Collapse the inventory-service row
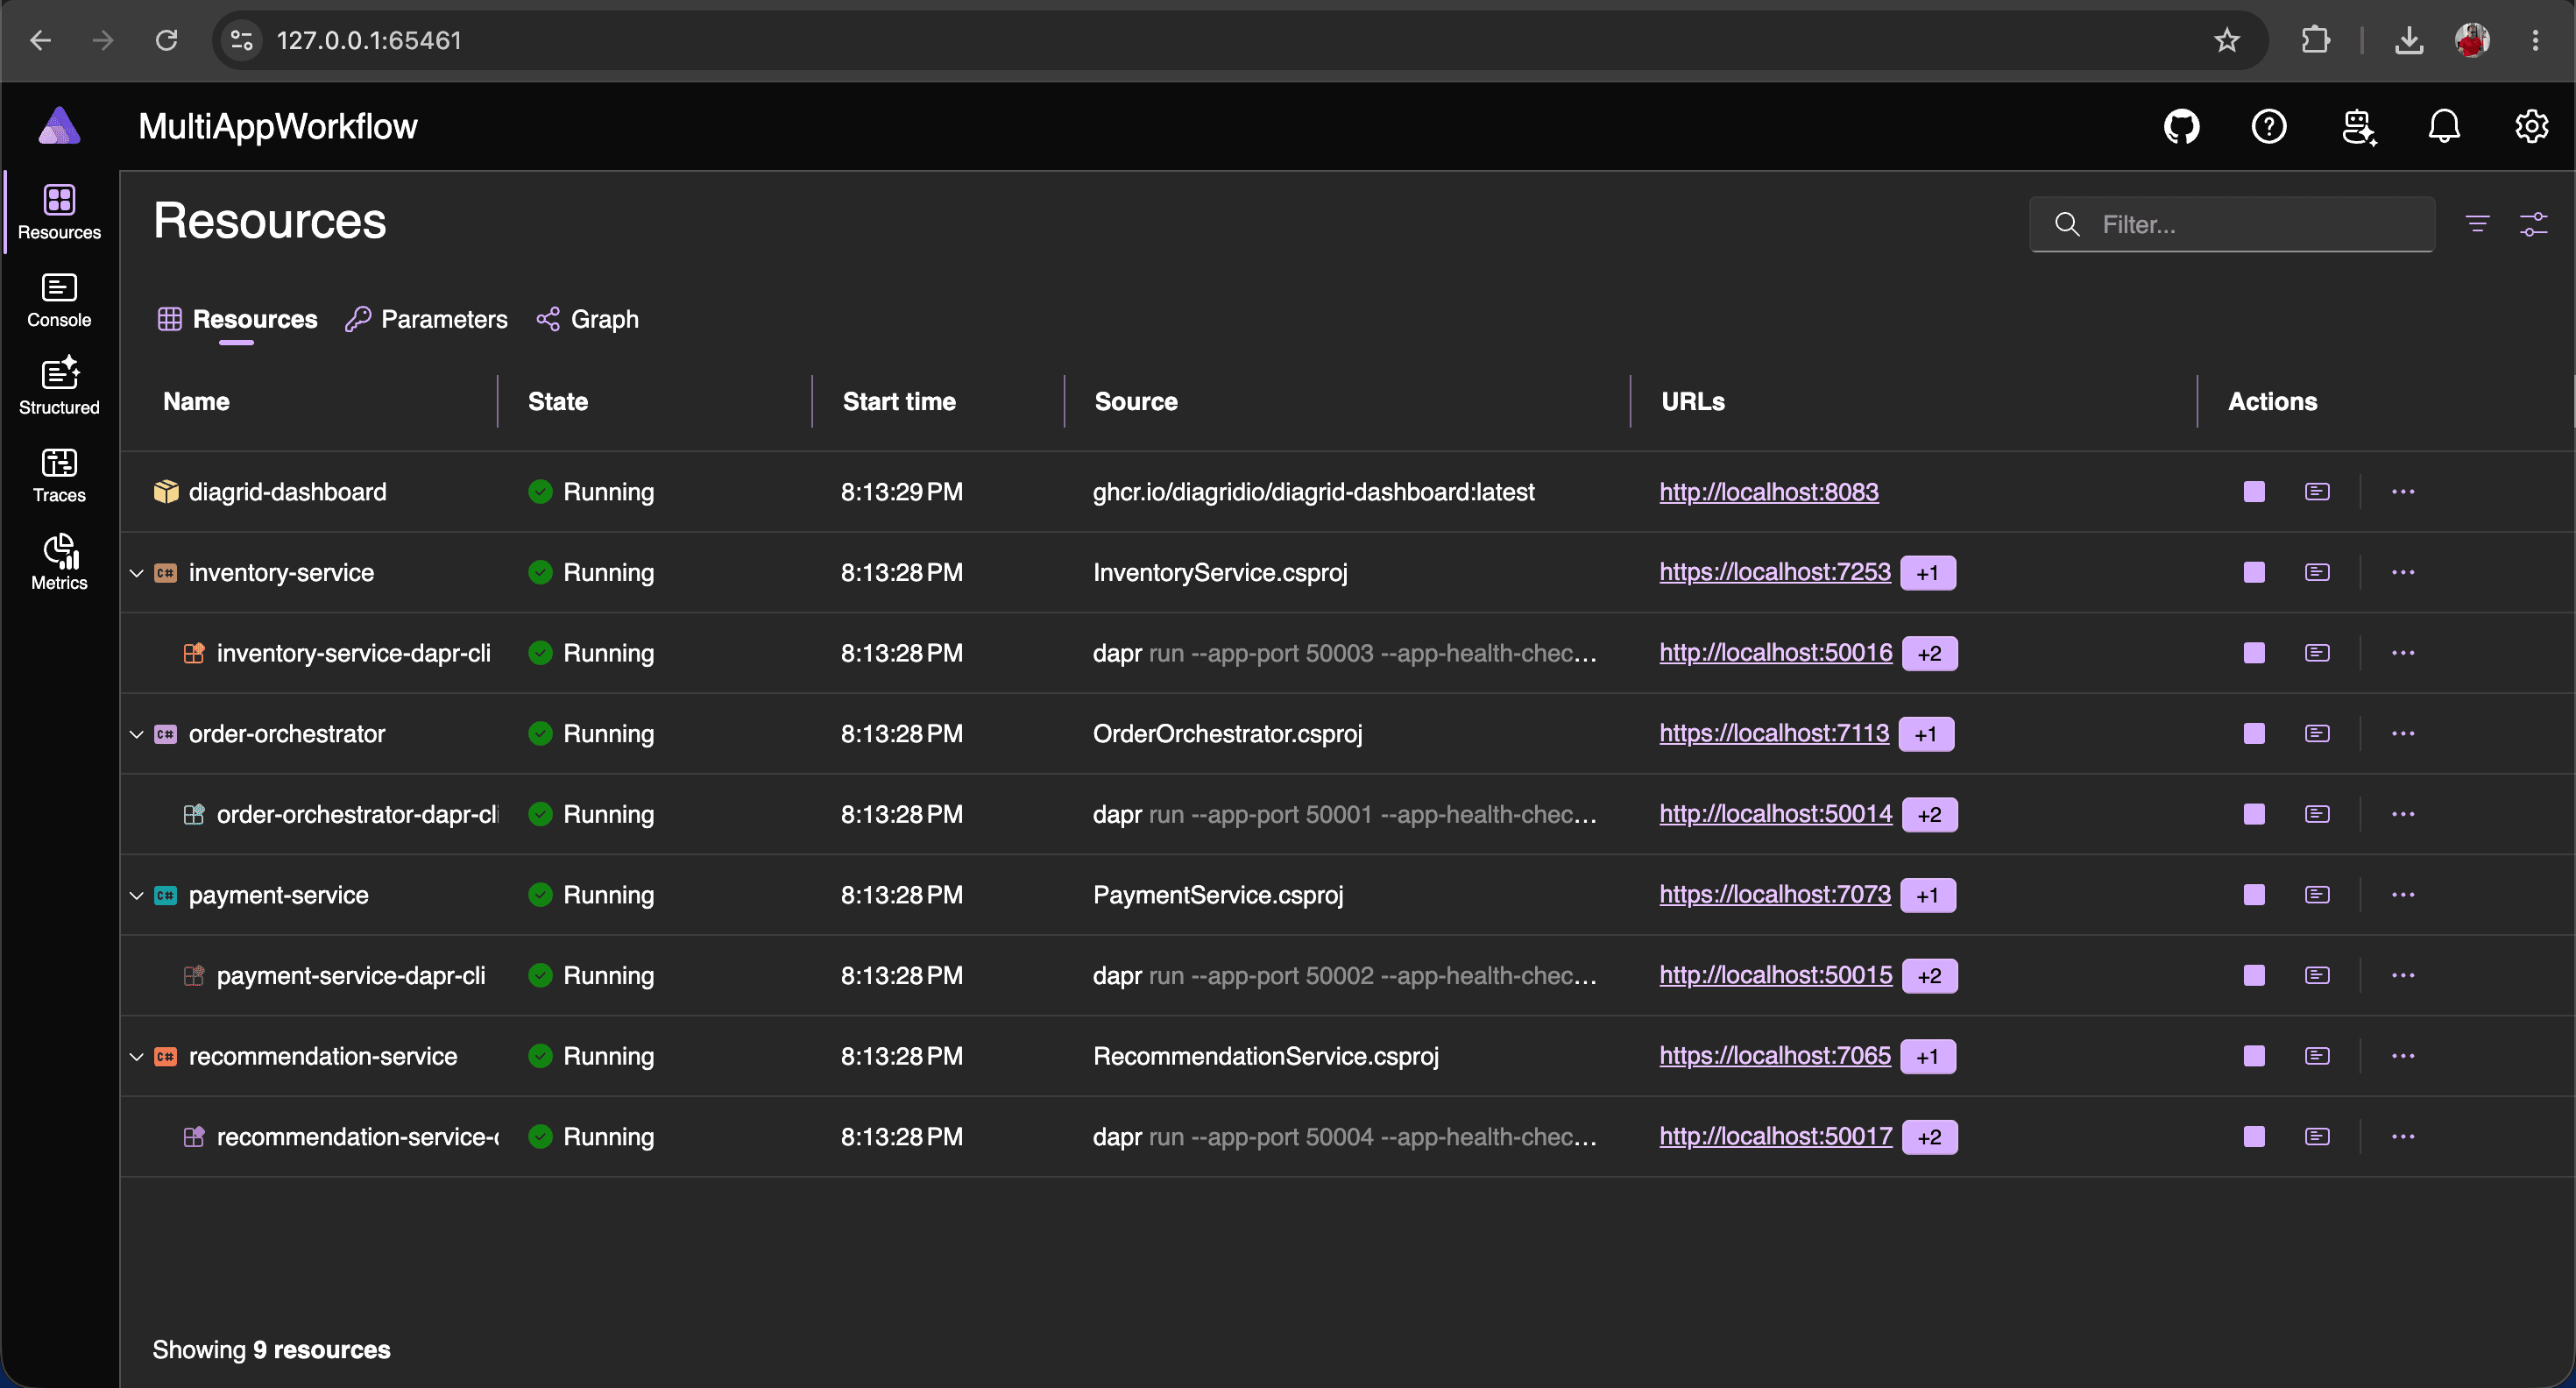 137,573
